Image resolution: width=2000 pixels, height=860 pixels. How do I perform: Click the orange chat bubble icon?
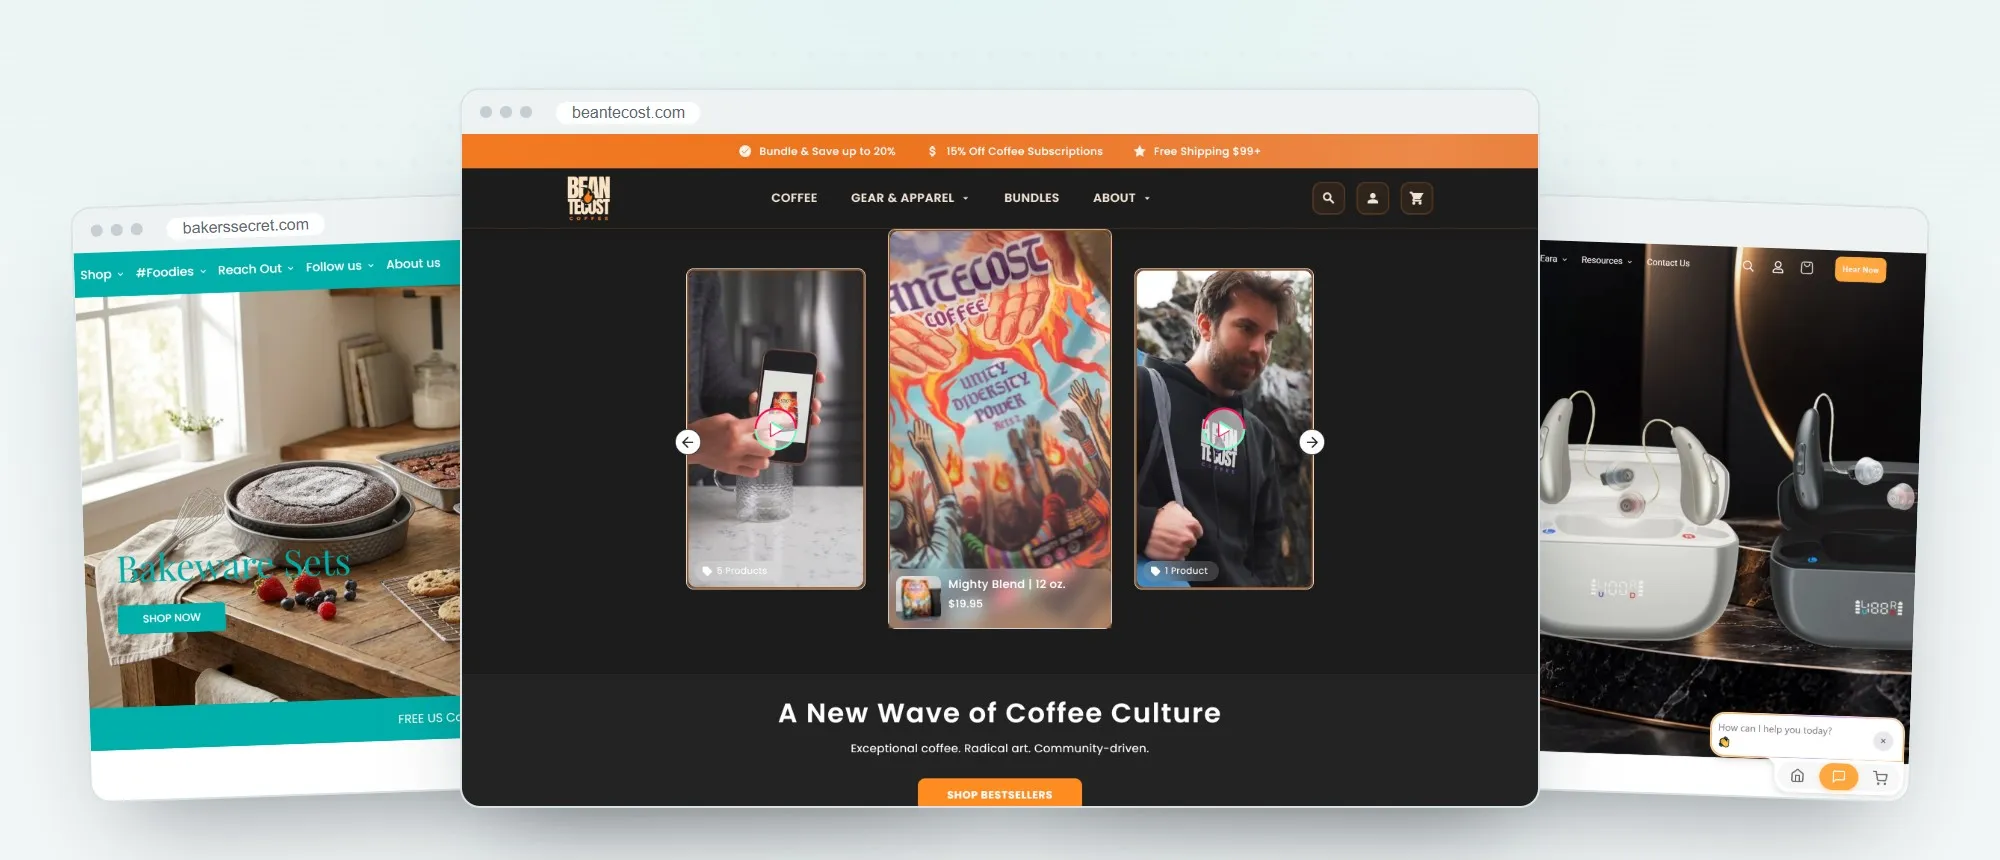click(x=1838, y=777)
